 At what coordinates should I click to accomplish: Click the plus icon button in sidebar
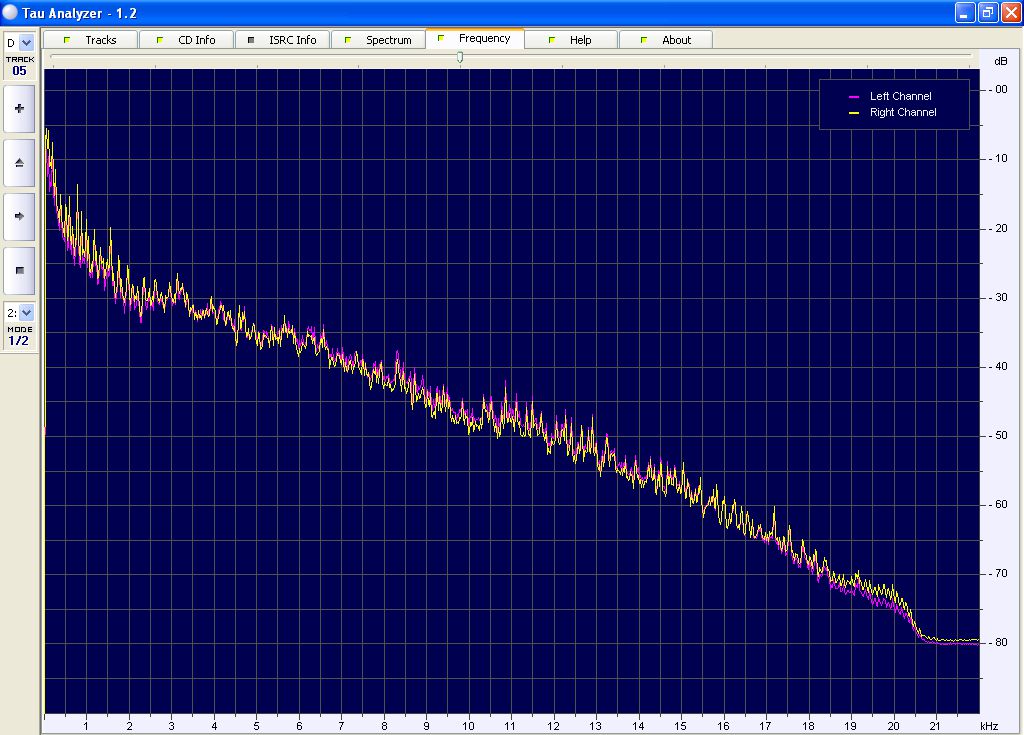19,109
